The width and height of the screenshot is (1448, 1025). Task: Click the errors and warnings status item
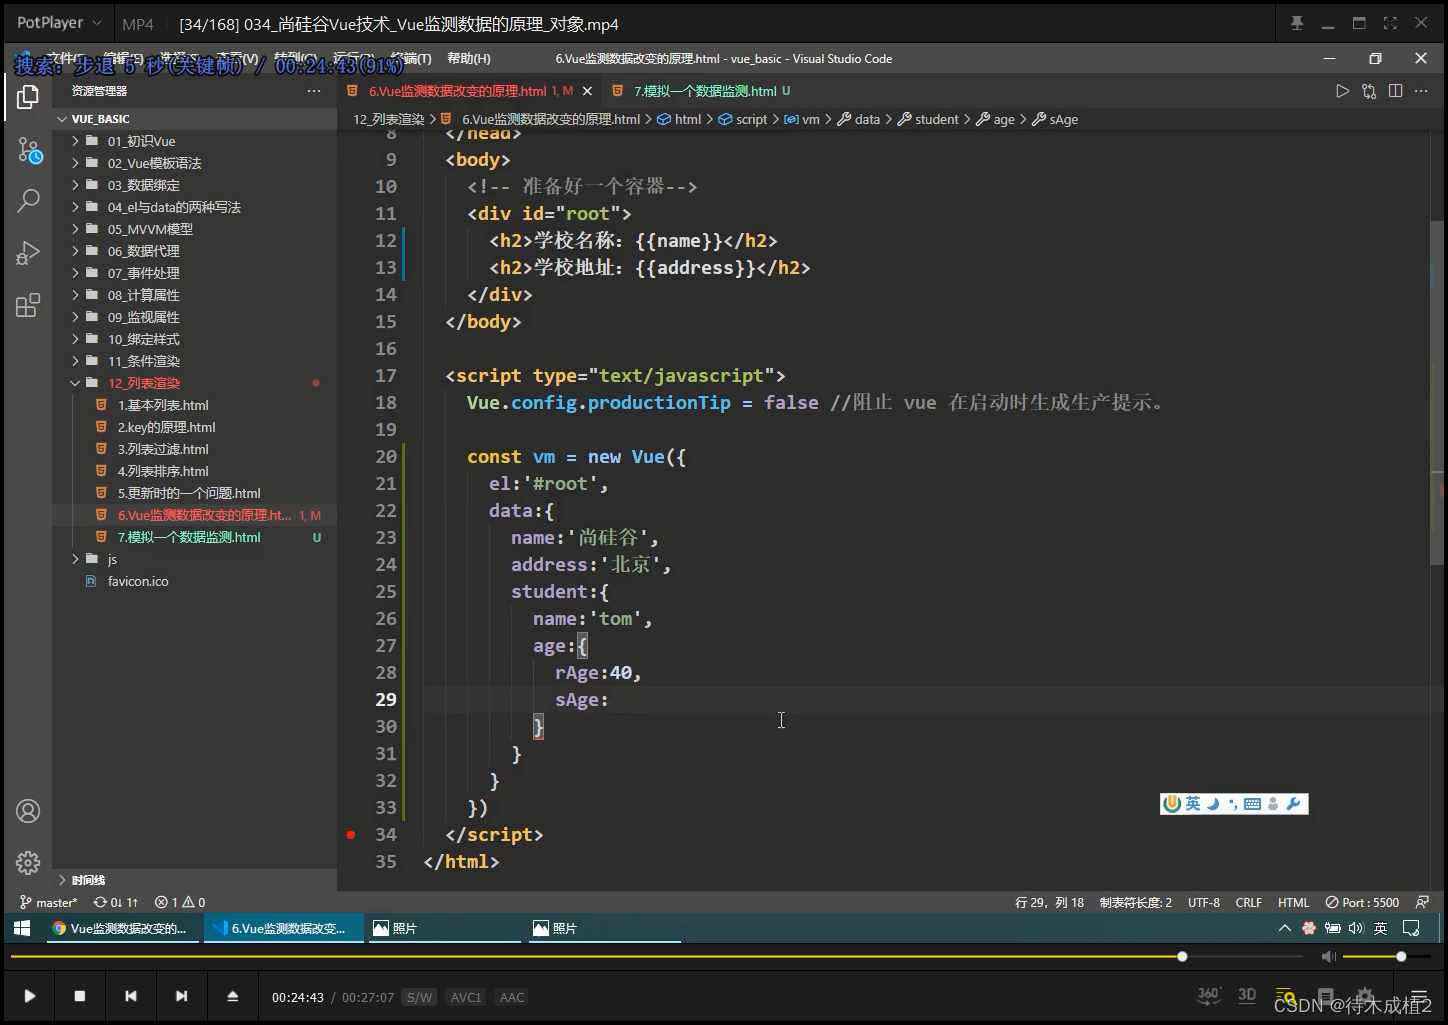point(181,902)
